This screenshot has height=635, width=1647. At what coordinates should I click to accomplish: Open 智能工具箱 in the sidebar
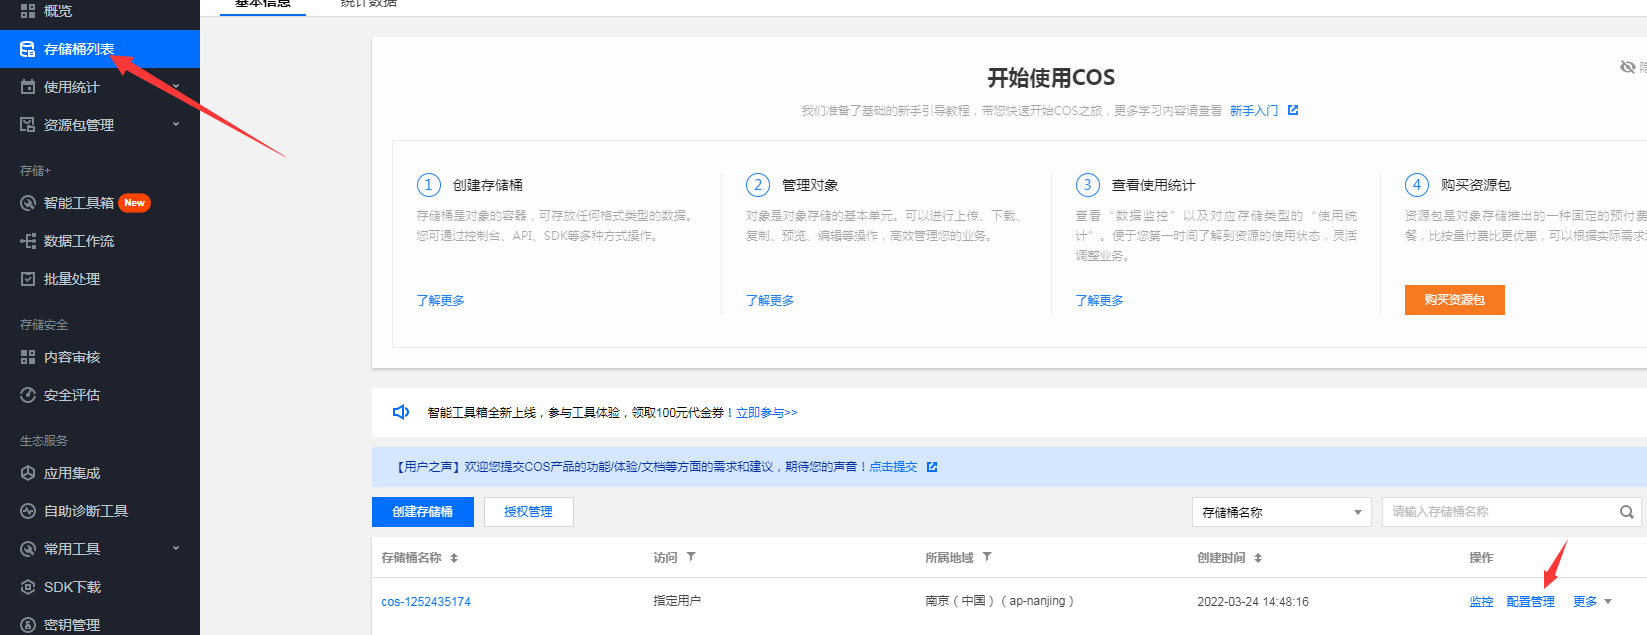coord(79,203)
